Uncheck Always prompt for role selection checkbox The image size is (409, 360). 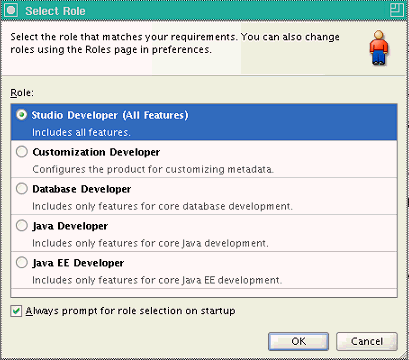coord(16,311)
